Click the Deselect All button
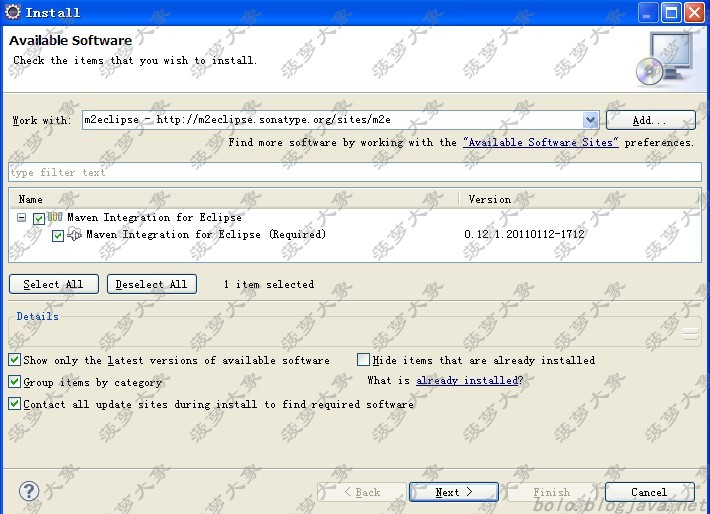710x514 pixels. tap(152, 284)
